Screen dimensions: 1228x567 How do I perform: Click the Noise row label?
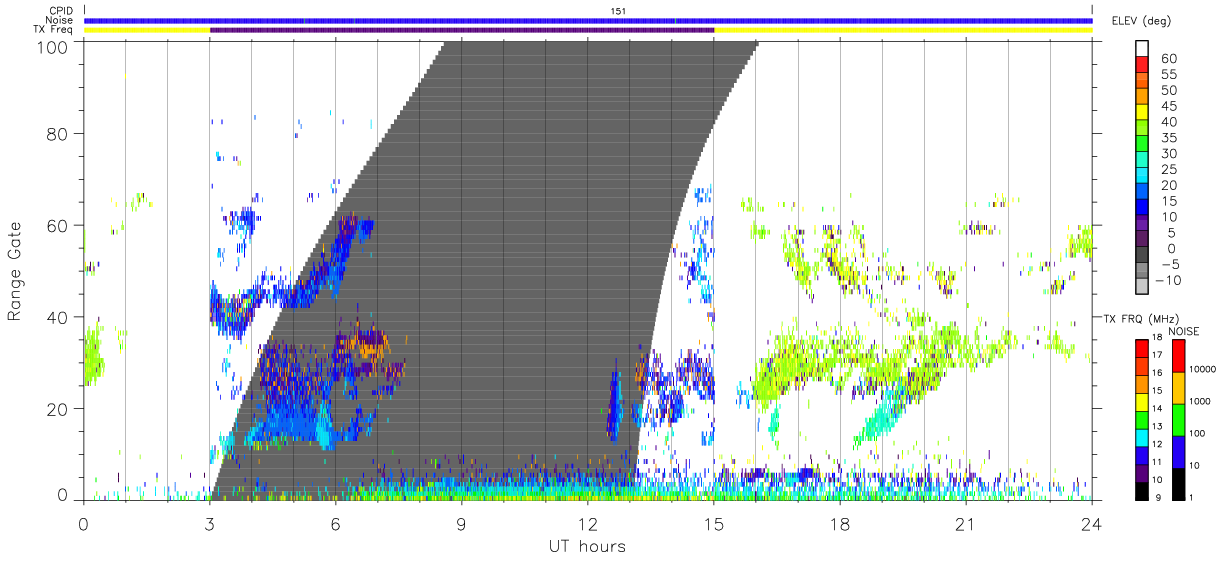click(59, 20)
